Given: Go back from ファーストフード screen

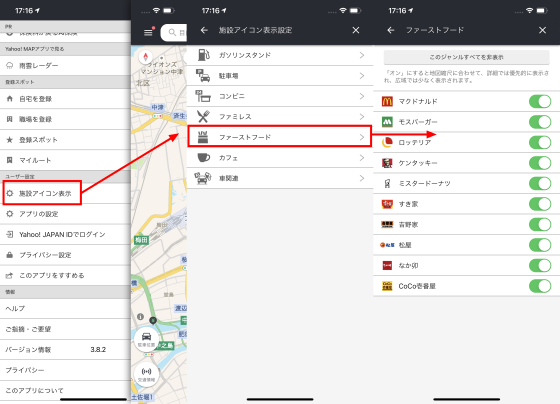Looking at the screenshot, I should tap(391, 30).
